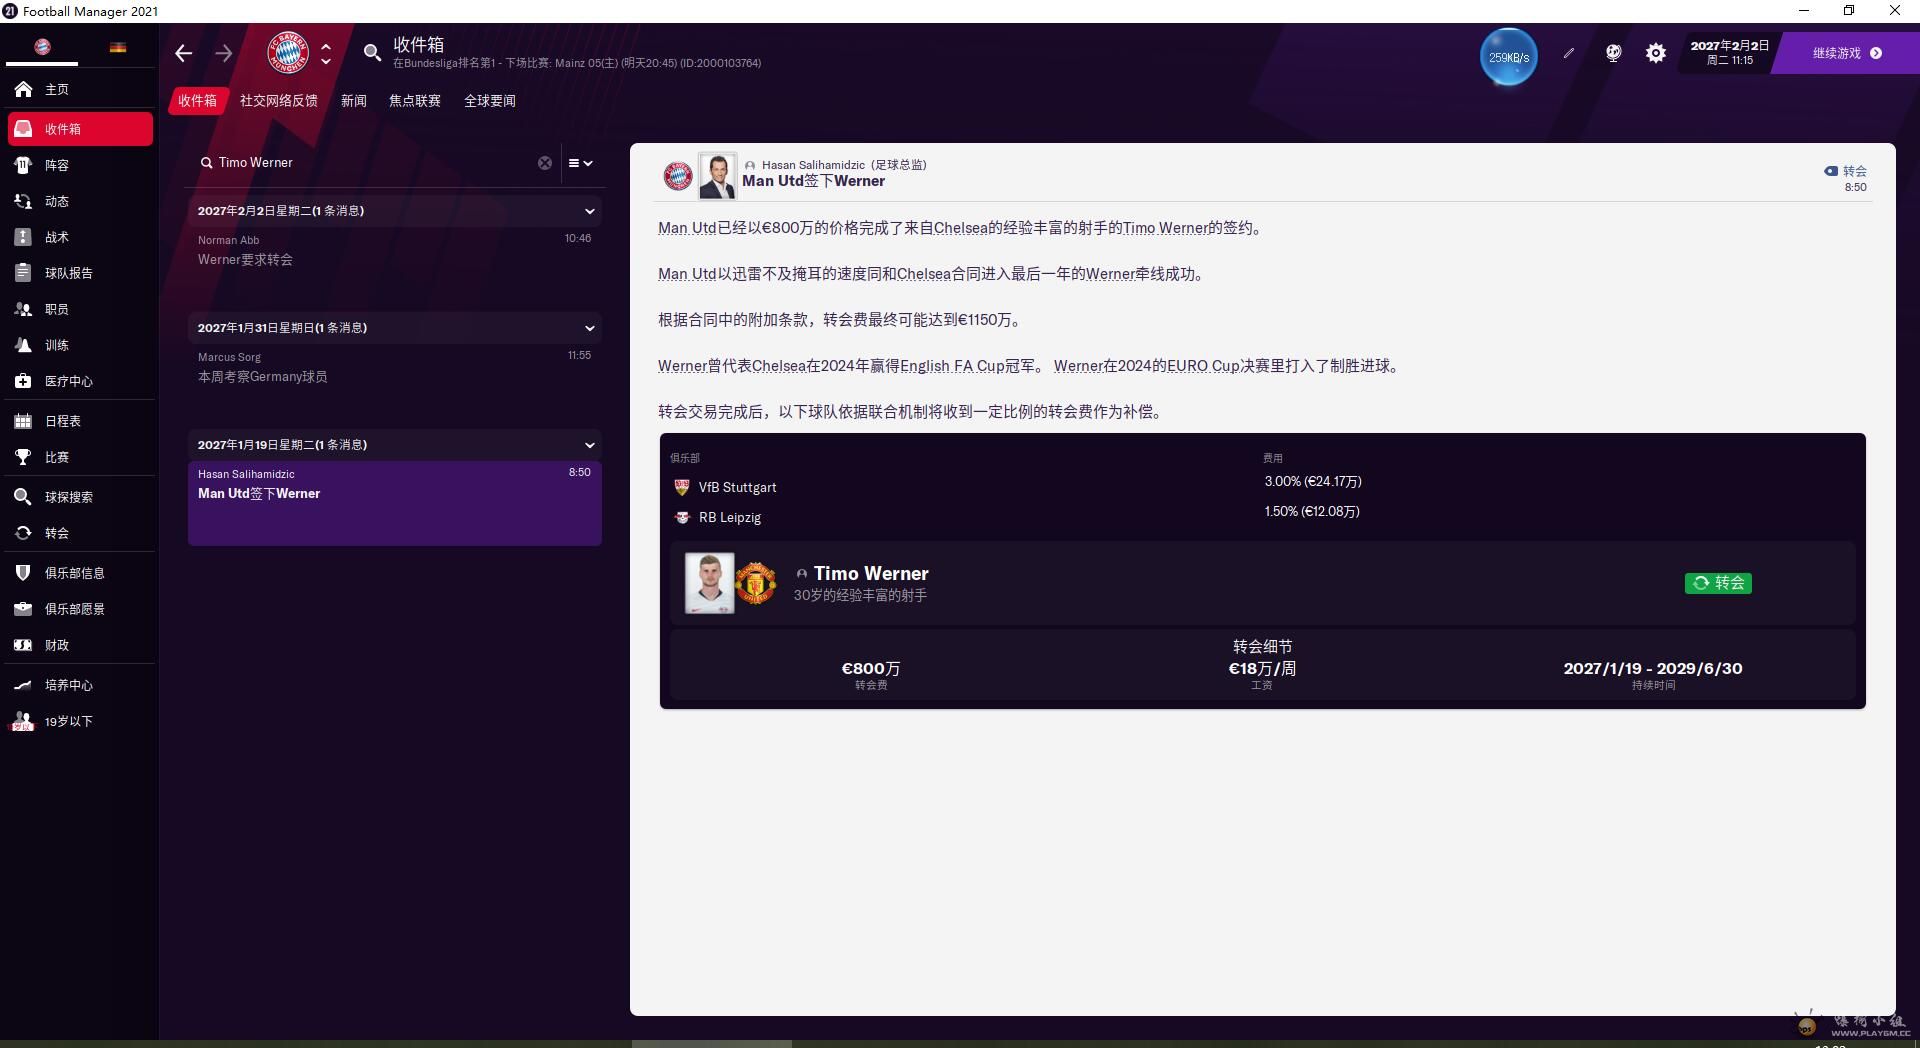Clear the Timo Werner search filter
Viewport: 1920px width, 1048px height.
(545, 163)
